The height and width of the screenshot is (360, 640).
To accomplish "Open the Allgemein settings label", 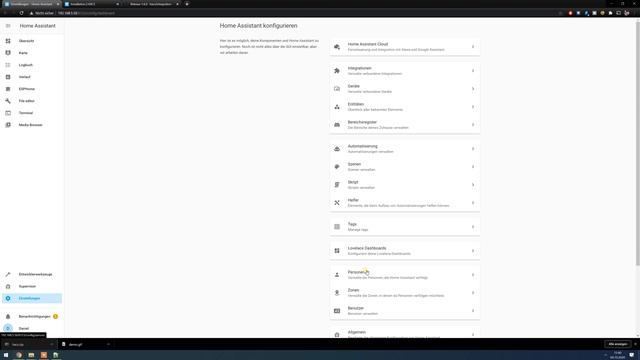I will pyautogui.click(x=356, y=332).
